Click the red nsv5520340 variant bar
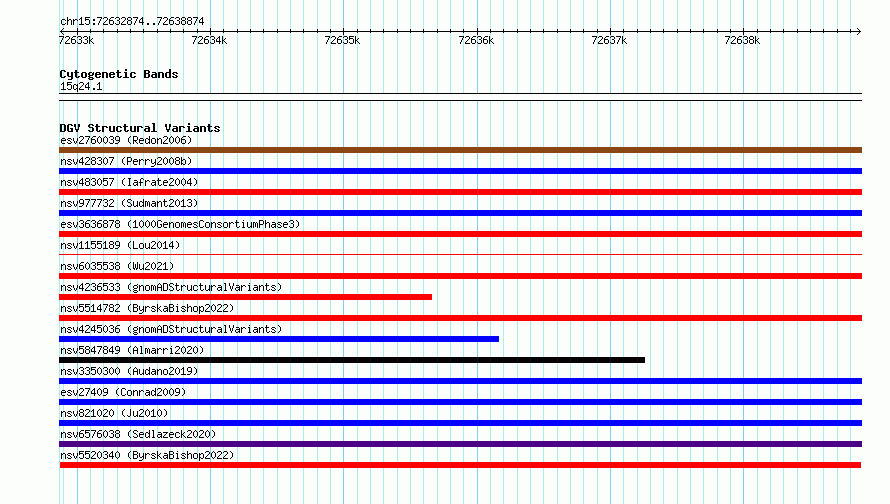 point(460,465)
